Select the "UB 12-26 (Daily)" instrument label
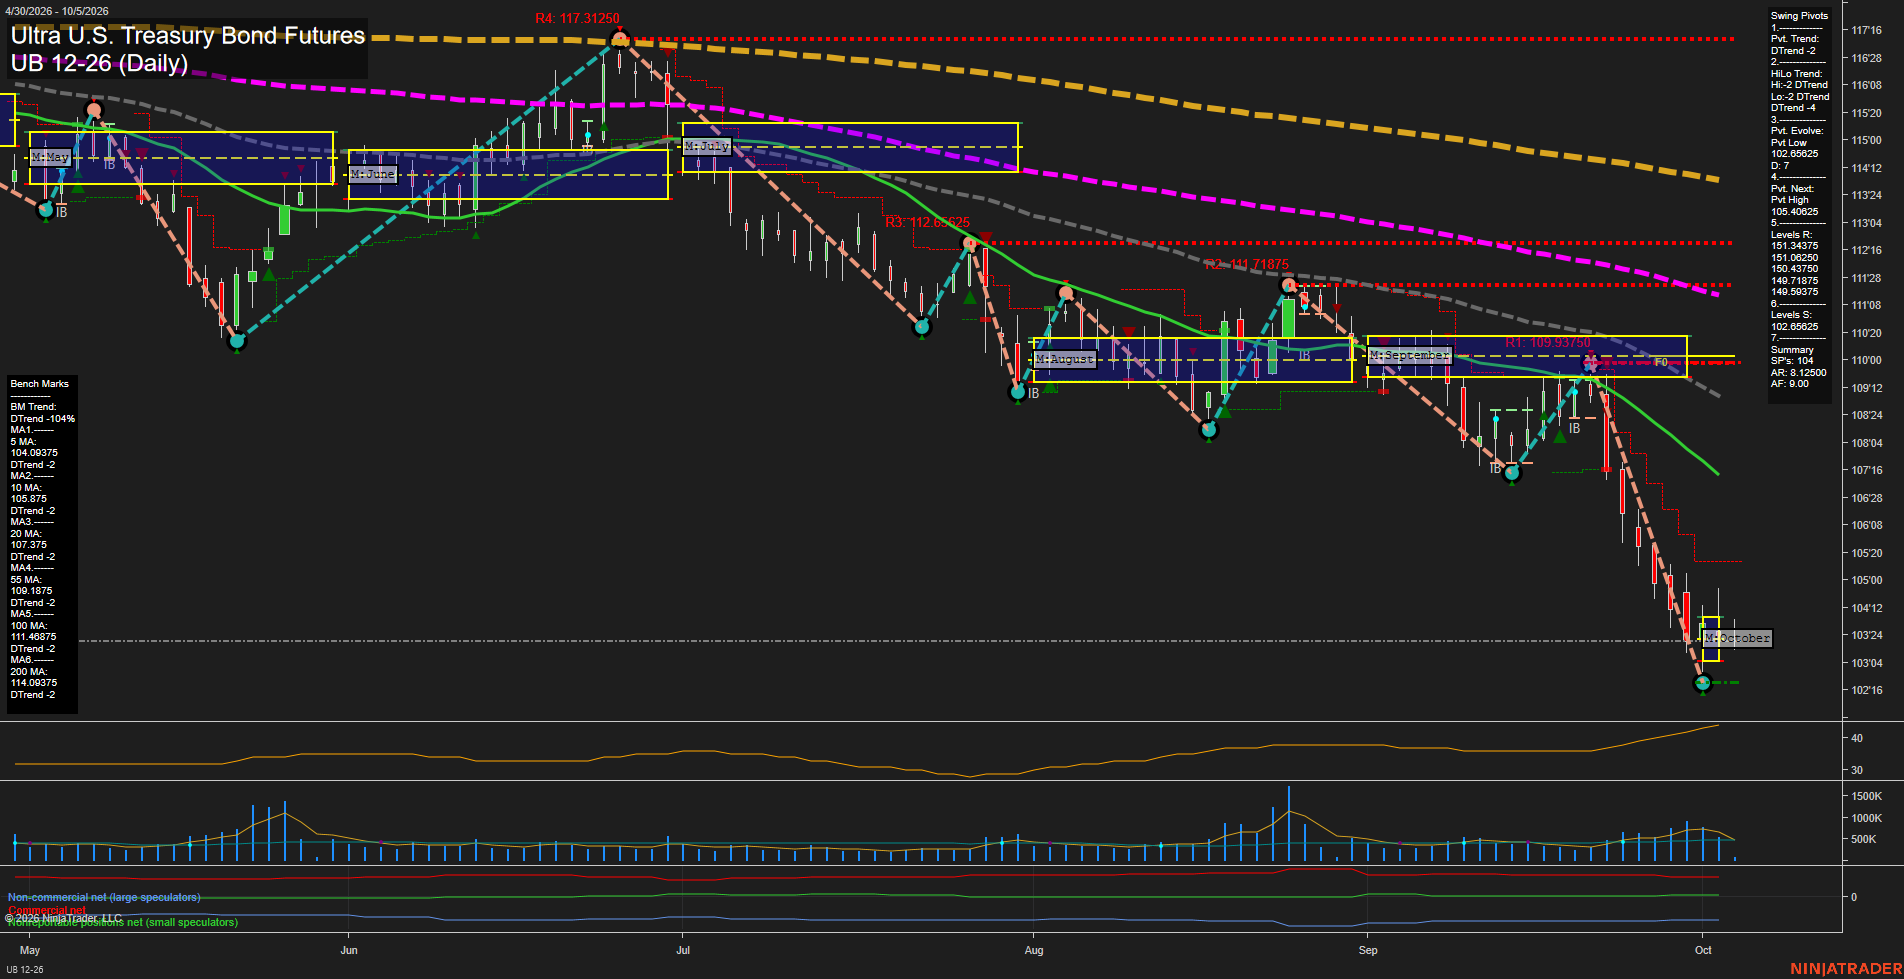The height and width of the screenshot is (979, 1904). [x=99, y=63]
